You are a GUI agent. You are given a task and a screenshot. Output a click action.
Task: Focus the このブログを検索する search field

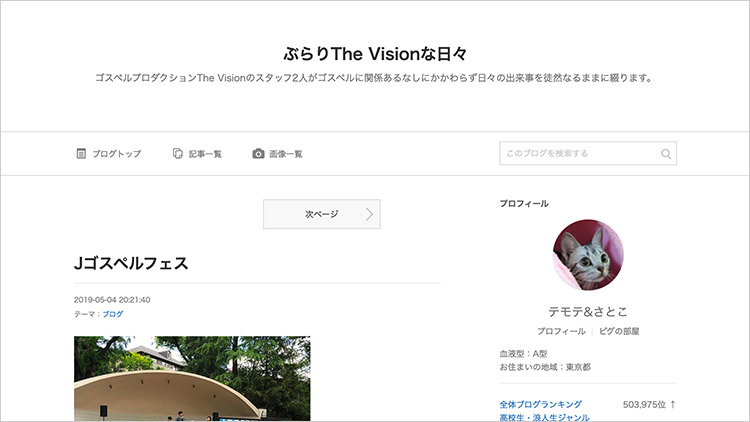(588, 153)
